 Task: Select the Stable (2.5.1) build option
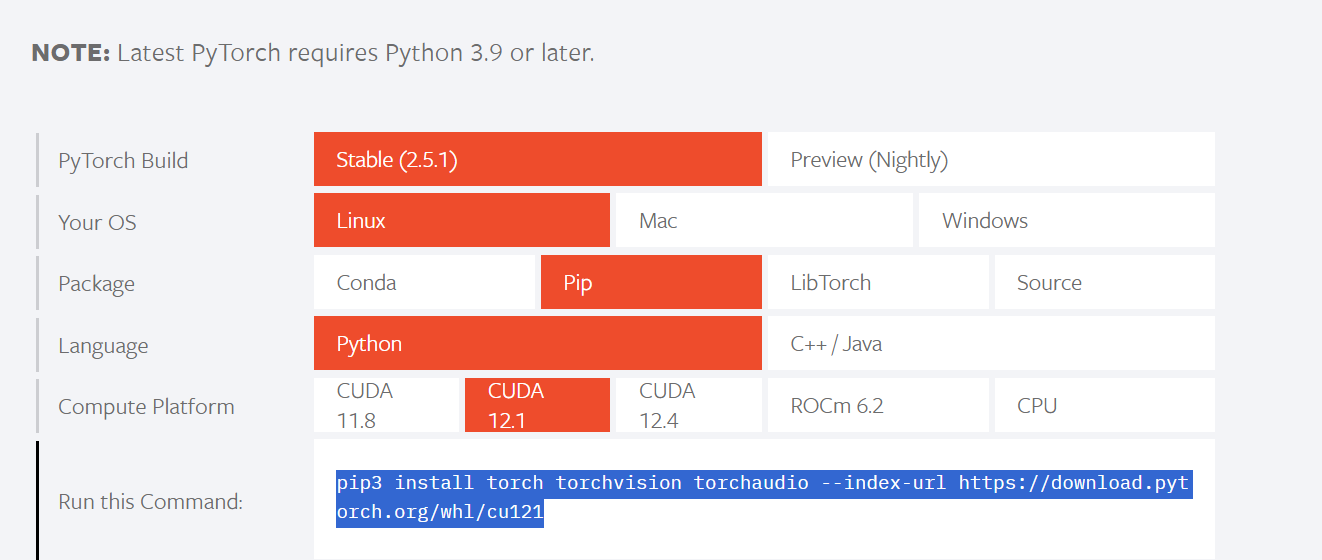pyautogui.click(x=537, y=160)
